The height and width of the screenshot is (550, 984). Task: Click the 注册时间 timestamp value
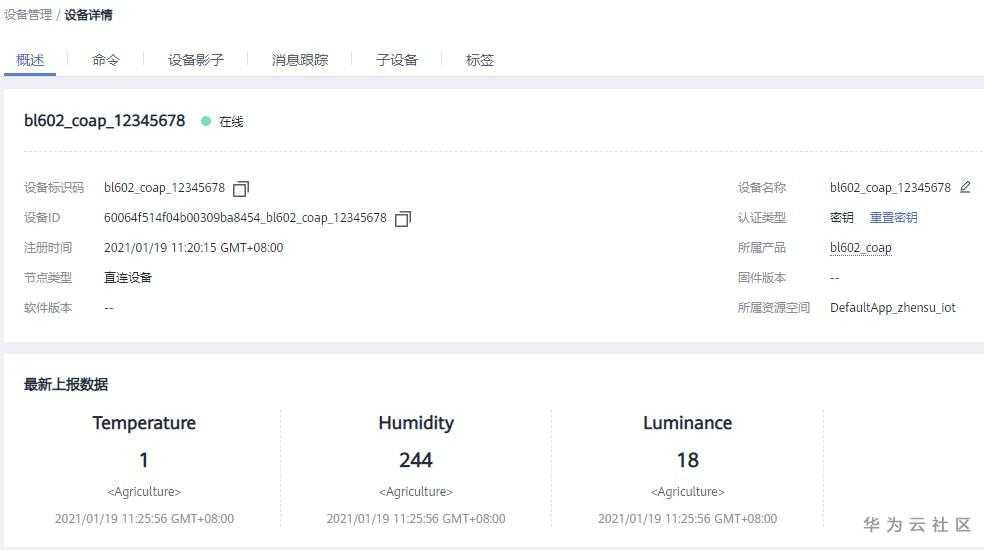(193, 248)
